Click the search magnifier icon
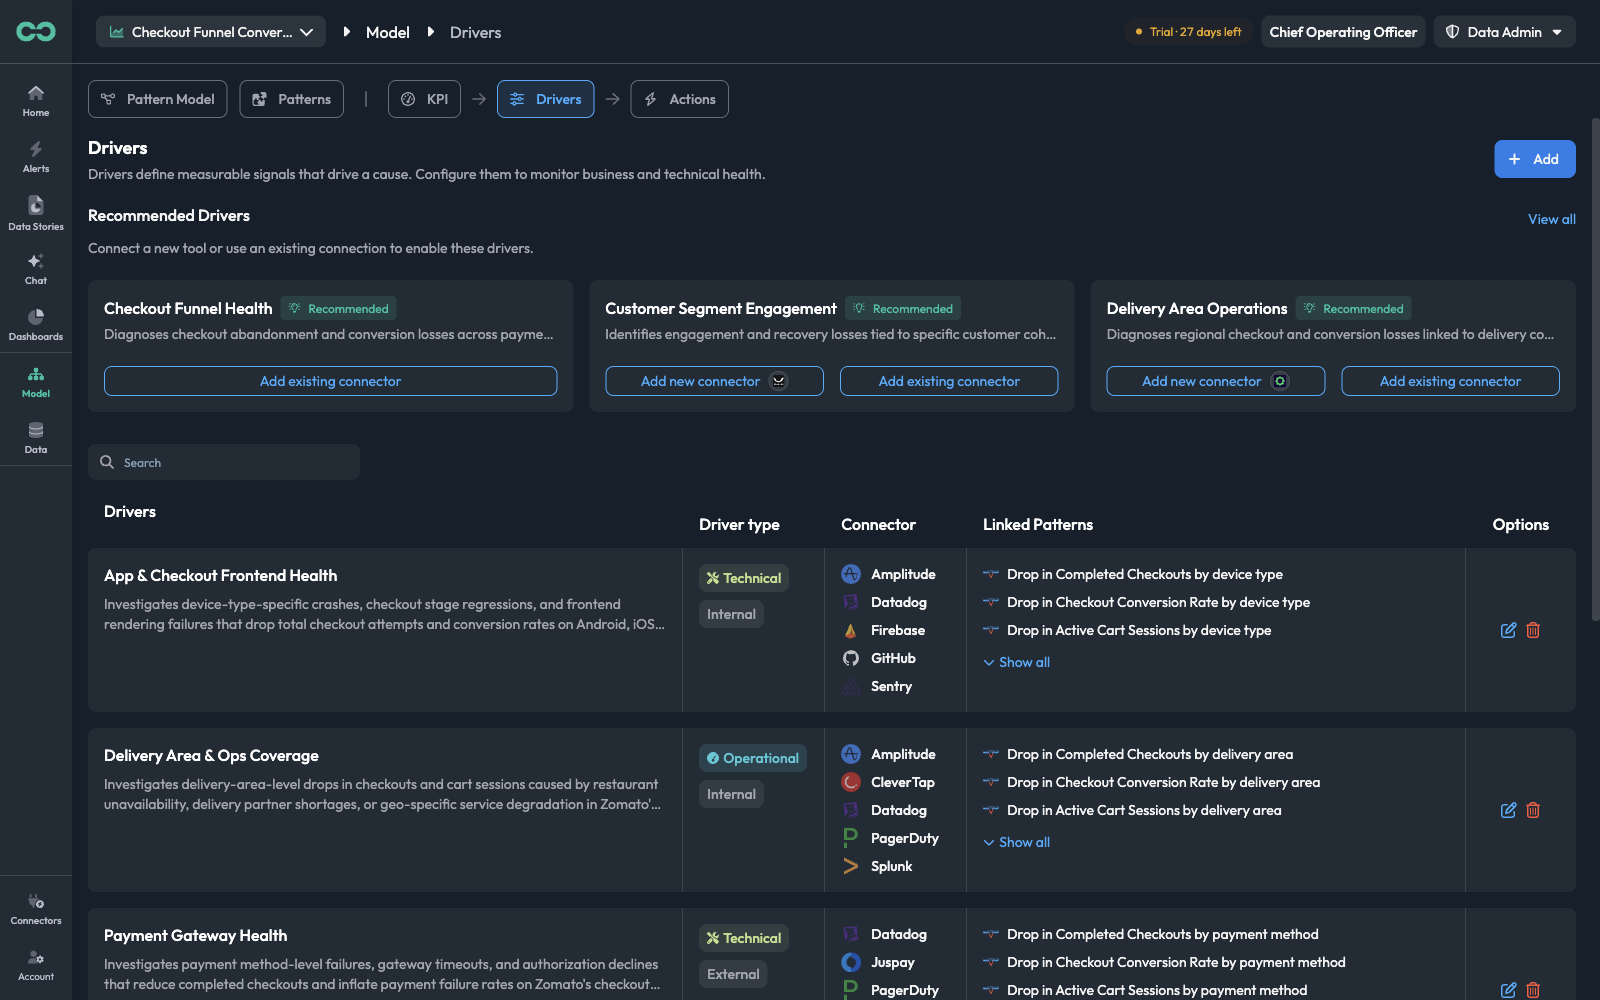The height and width of the screenshot is (1000, 1600). click(x=107, y=462)
